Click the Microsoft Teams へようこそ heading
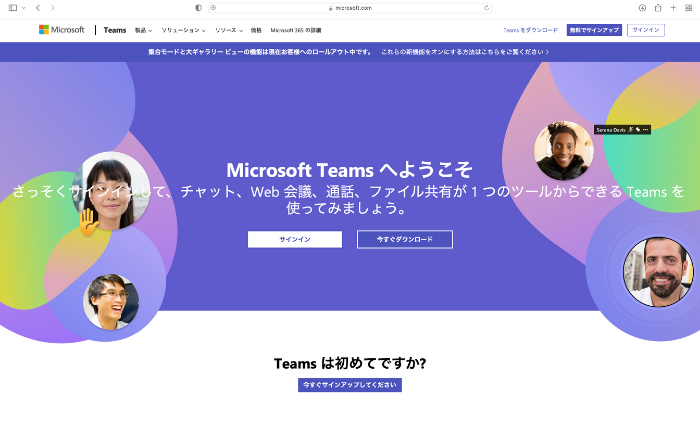700x432 pixels. [x=350, y=170]
